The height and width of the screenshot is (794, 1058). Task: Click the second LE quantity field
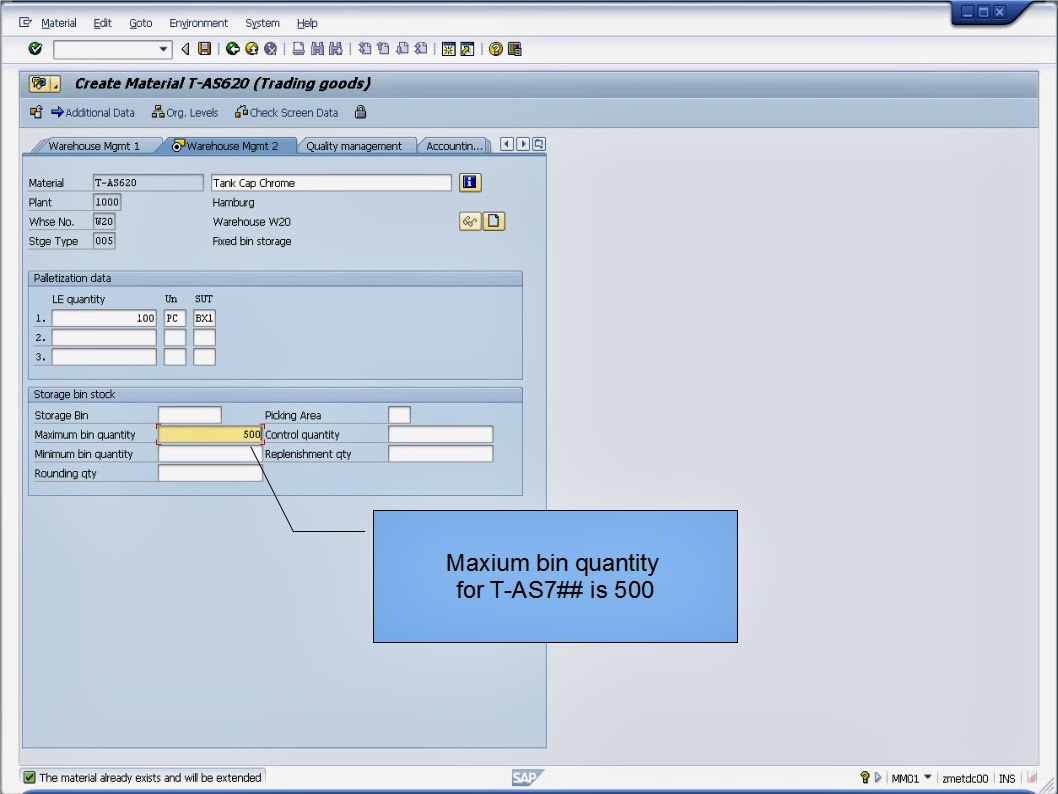[x=104, y=338]
